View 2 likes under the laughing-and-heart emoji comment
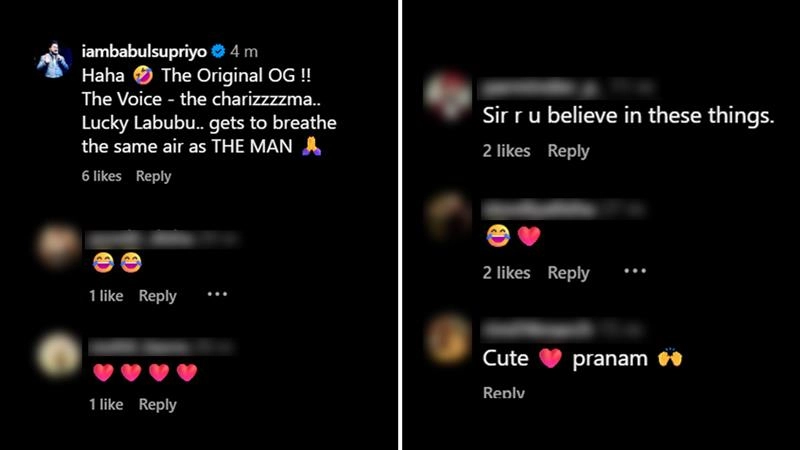 506,272
